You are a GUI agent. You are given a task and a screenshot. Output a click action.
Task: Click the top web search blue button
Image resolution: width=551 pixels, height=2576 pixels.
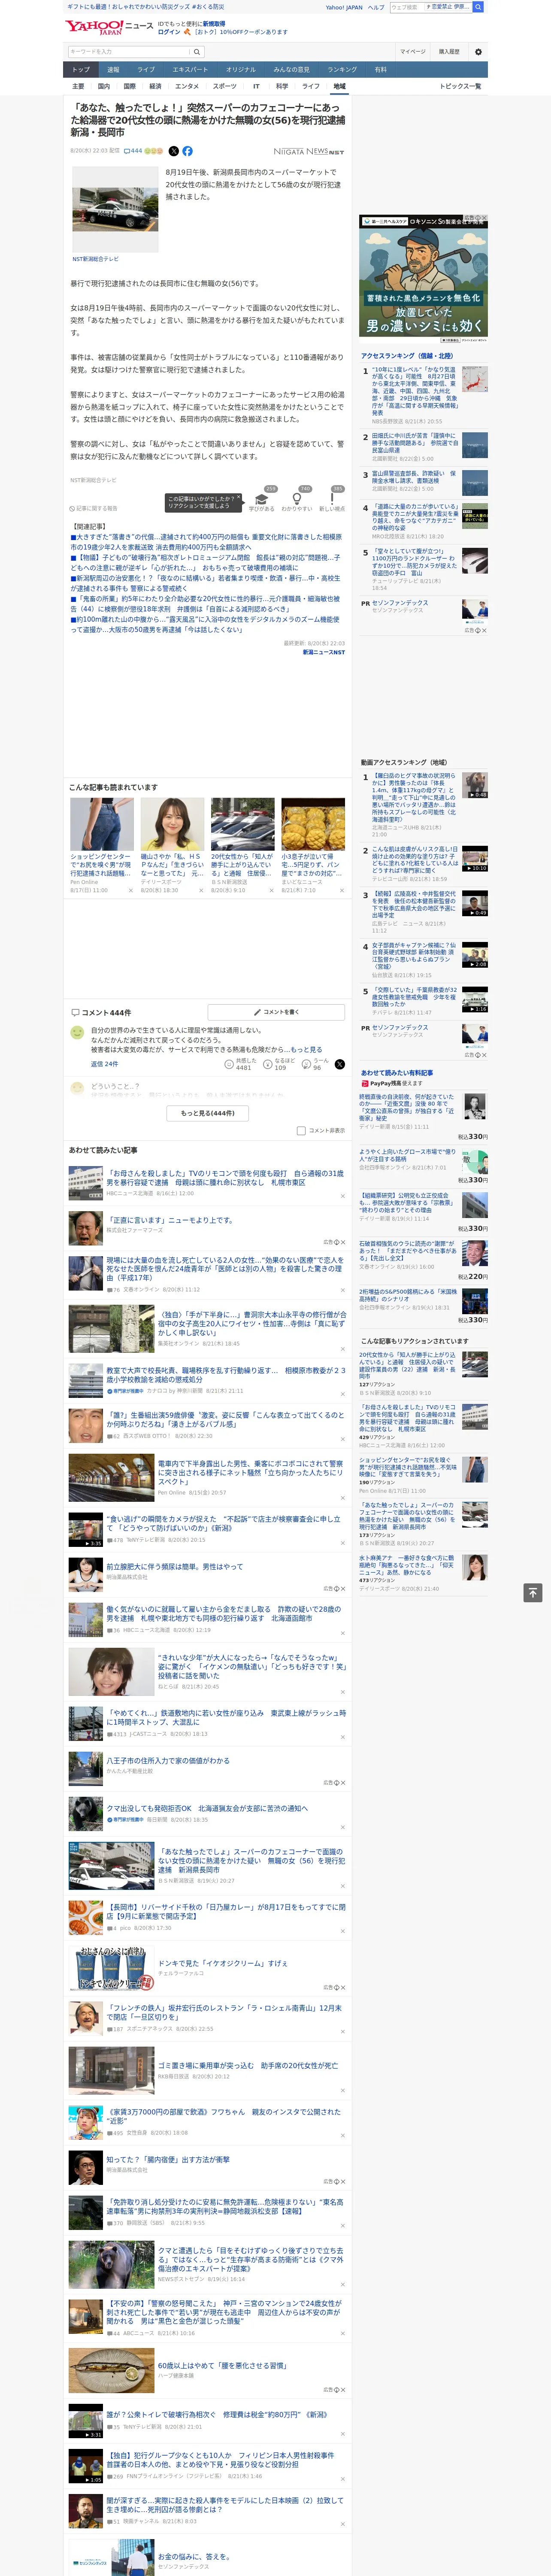[x=478, y=7]
